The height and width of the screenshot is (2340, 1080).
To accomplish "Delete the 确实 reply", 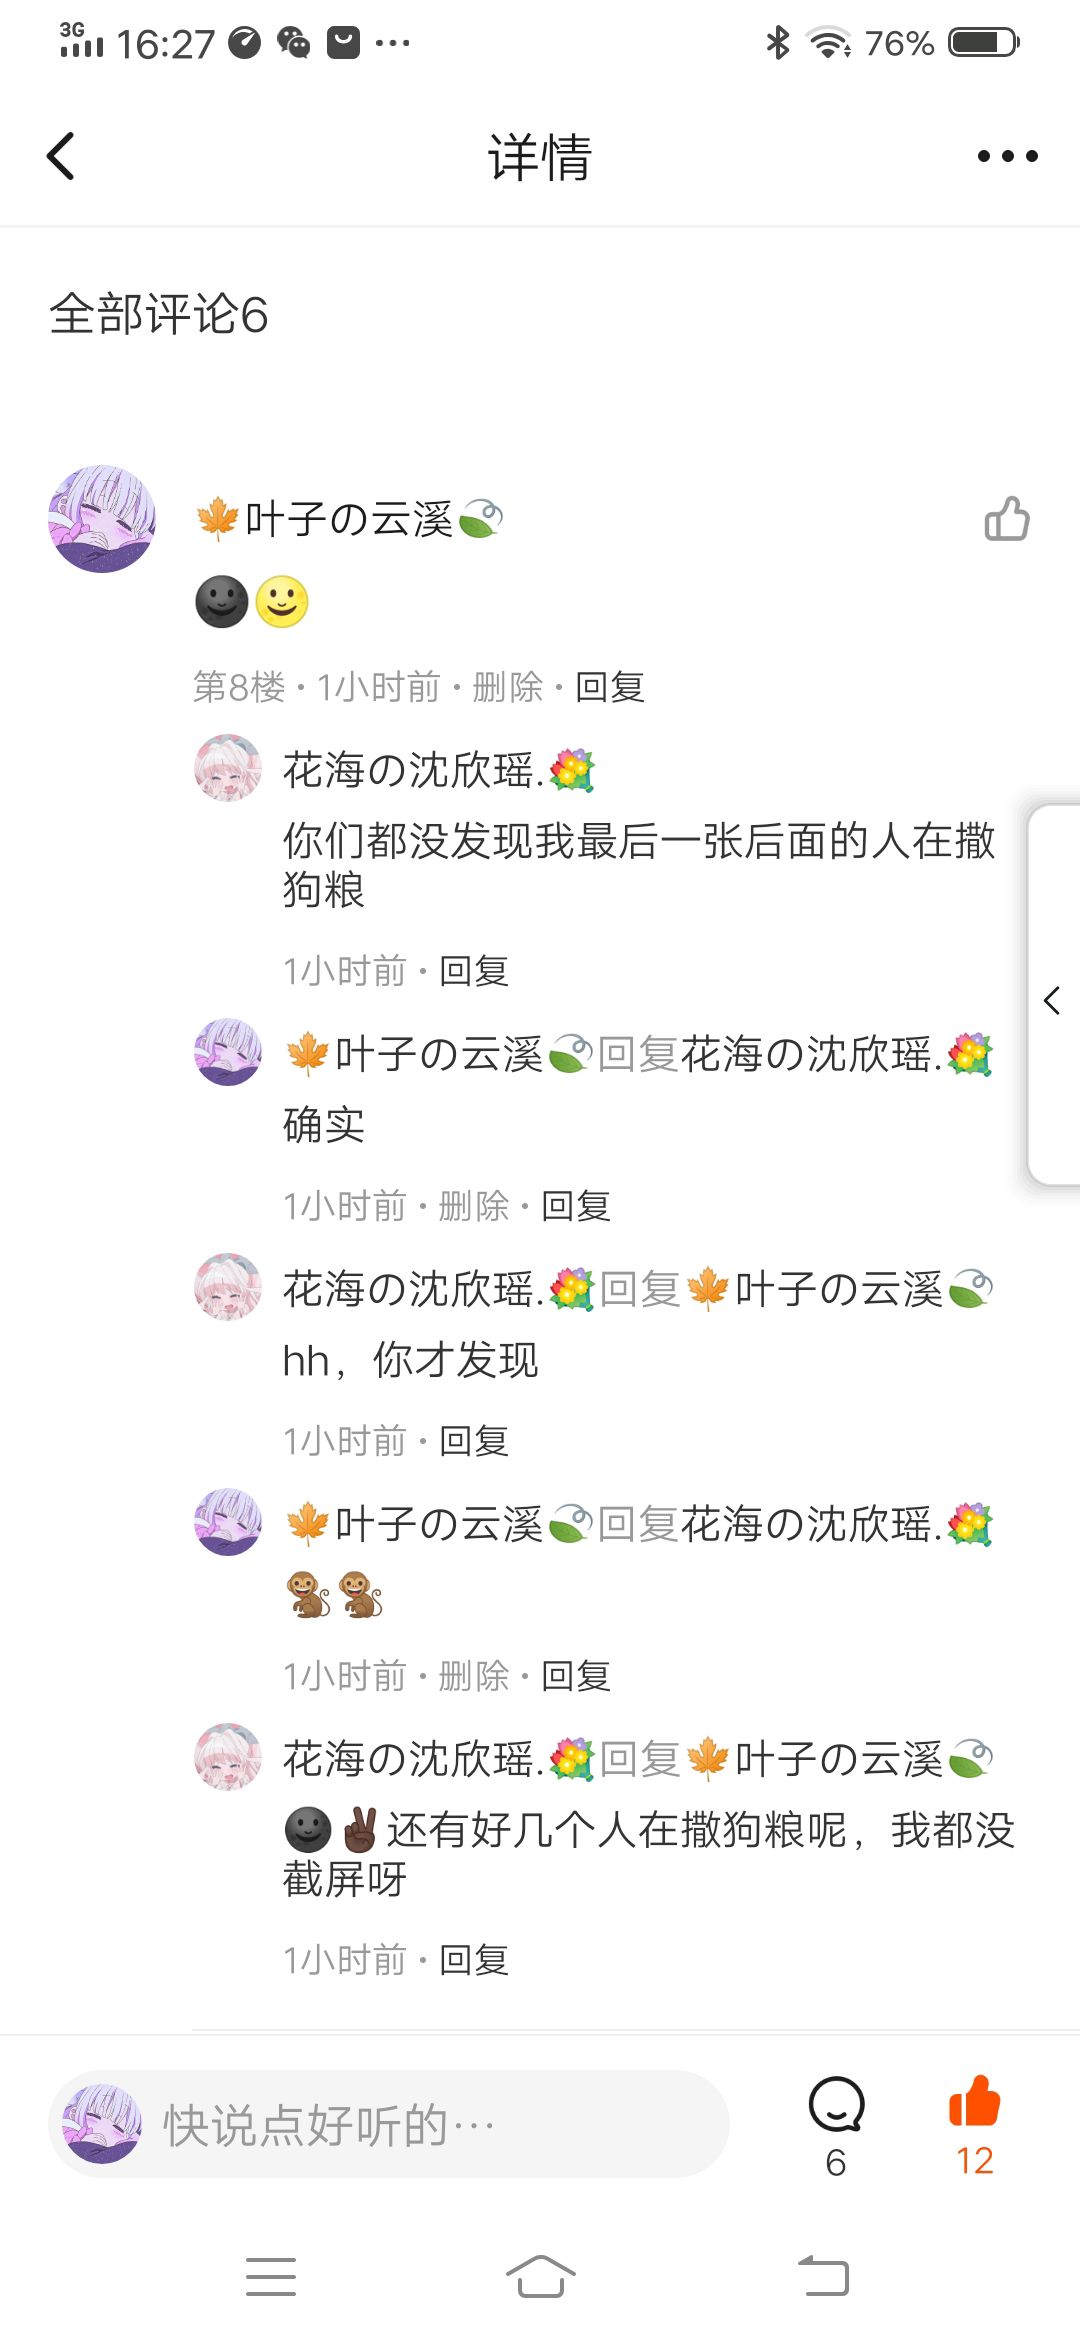I will tap(474, 1206).
